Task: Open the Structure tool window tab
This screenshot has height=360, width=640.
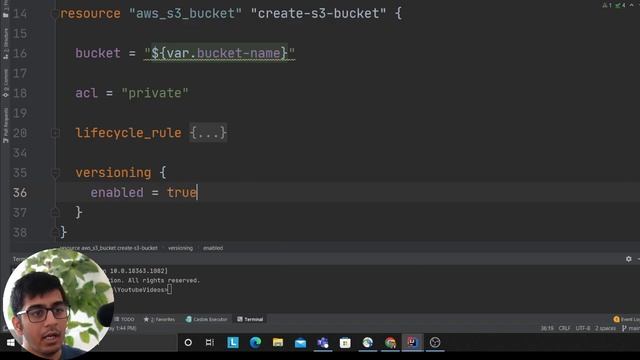Action: 5,43
